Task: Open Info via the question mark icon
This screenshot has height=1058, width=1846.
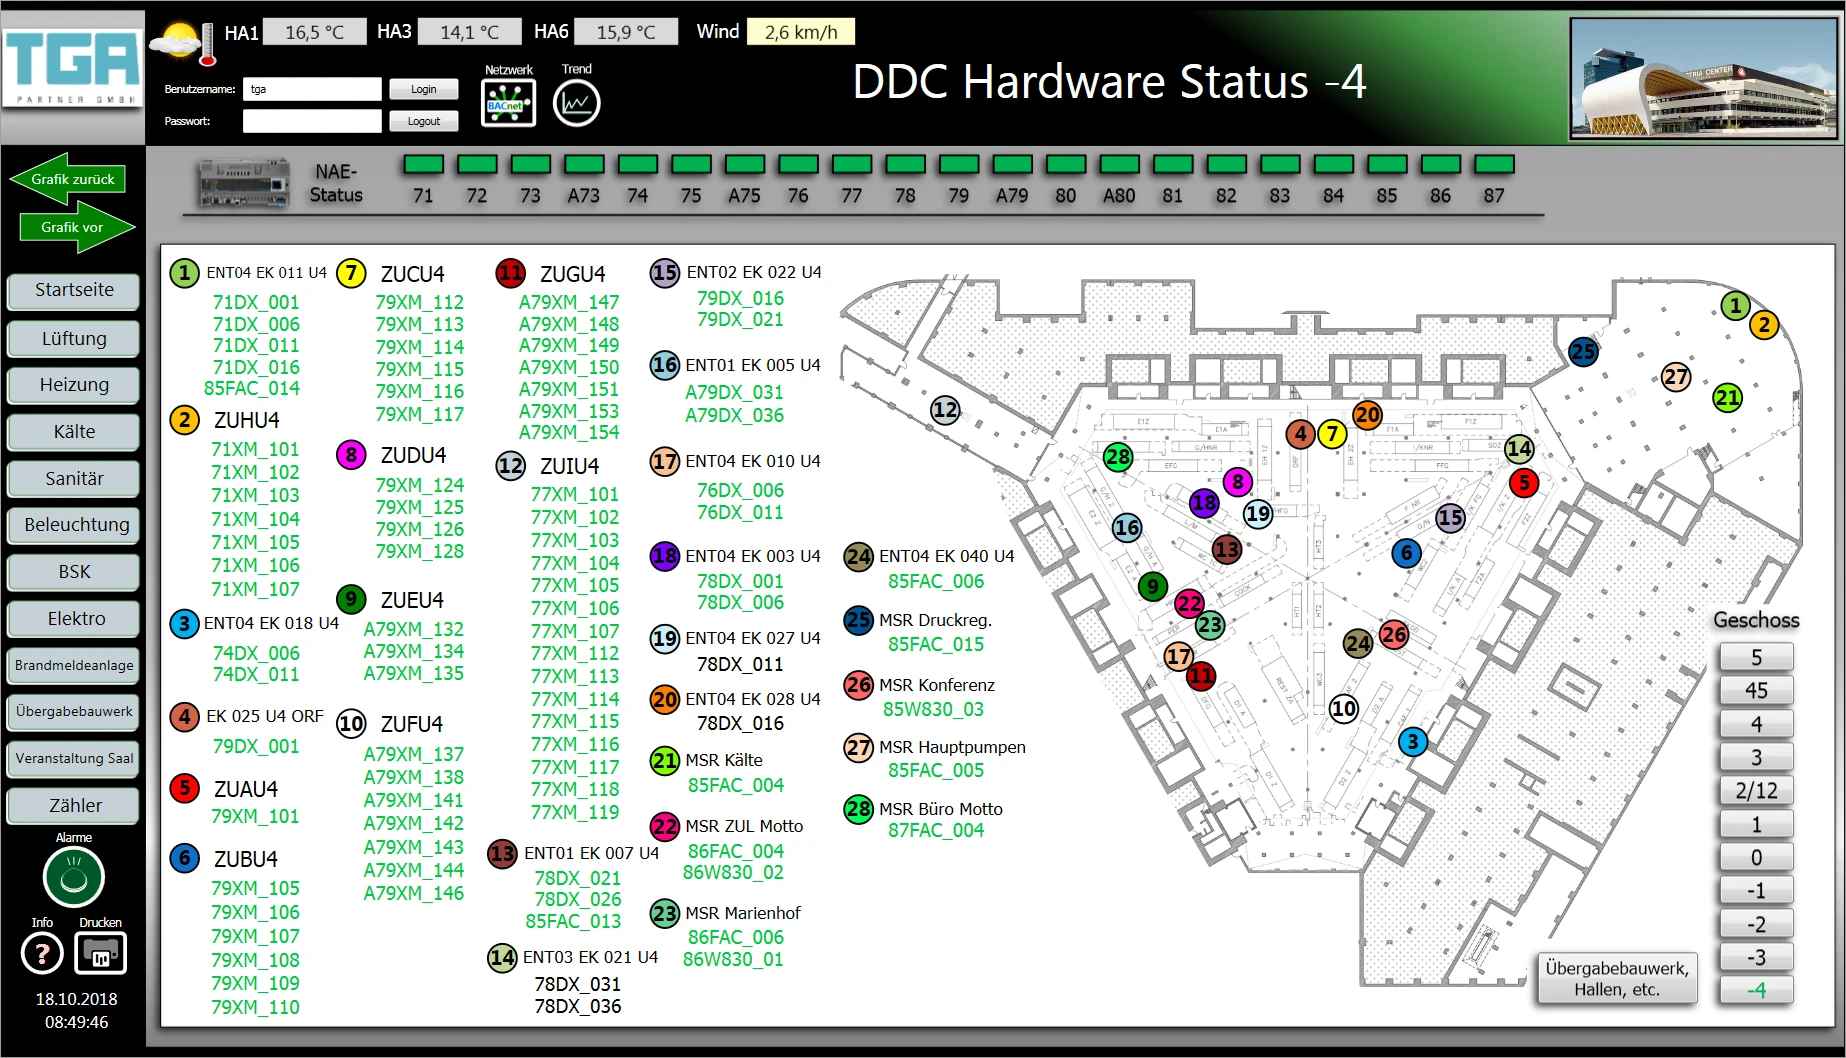Action: (41, 953)
